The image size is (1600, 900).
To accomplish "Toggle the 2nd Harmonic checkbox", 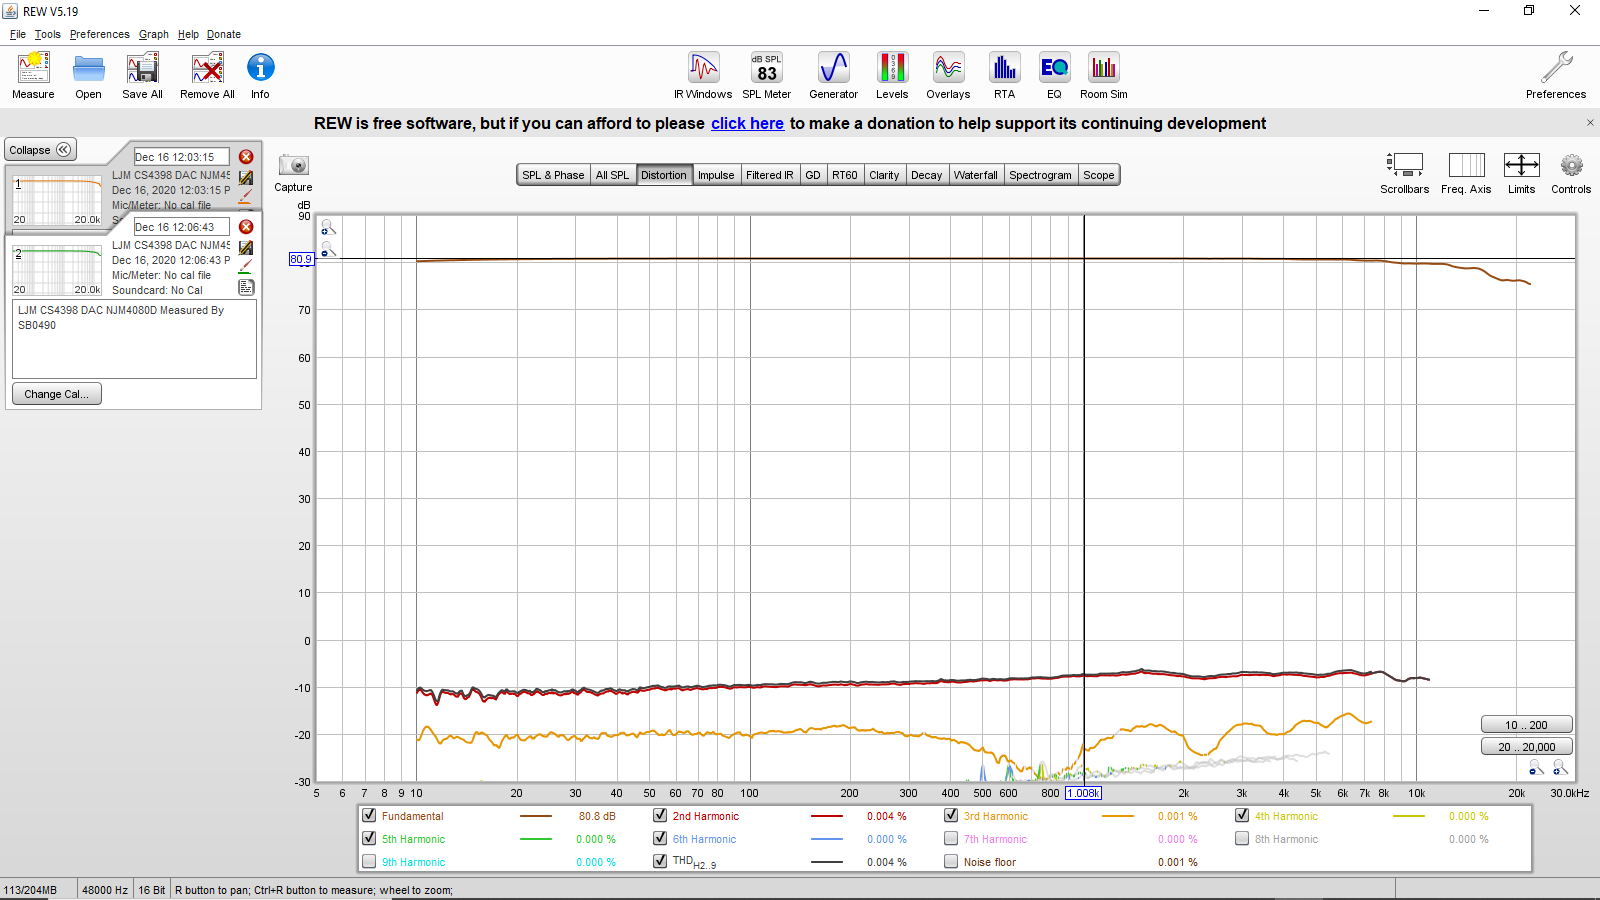I will tap(660, 815).
